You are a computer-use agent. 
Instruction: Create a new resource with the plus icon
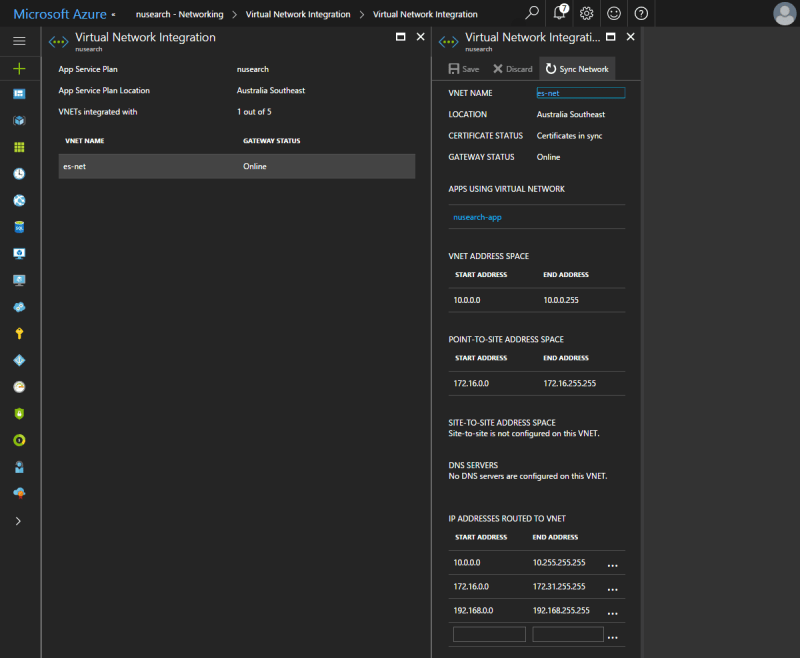pos(19,68)
